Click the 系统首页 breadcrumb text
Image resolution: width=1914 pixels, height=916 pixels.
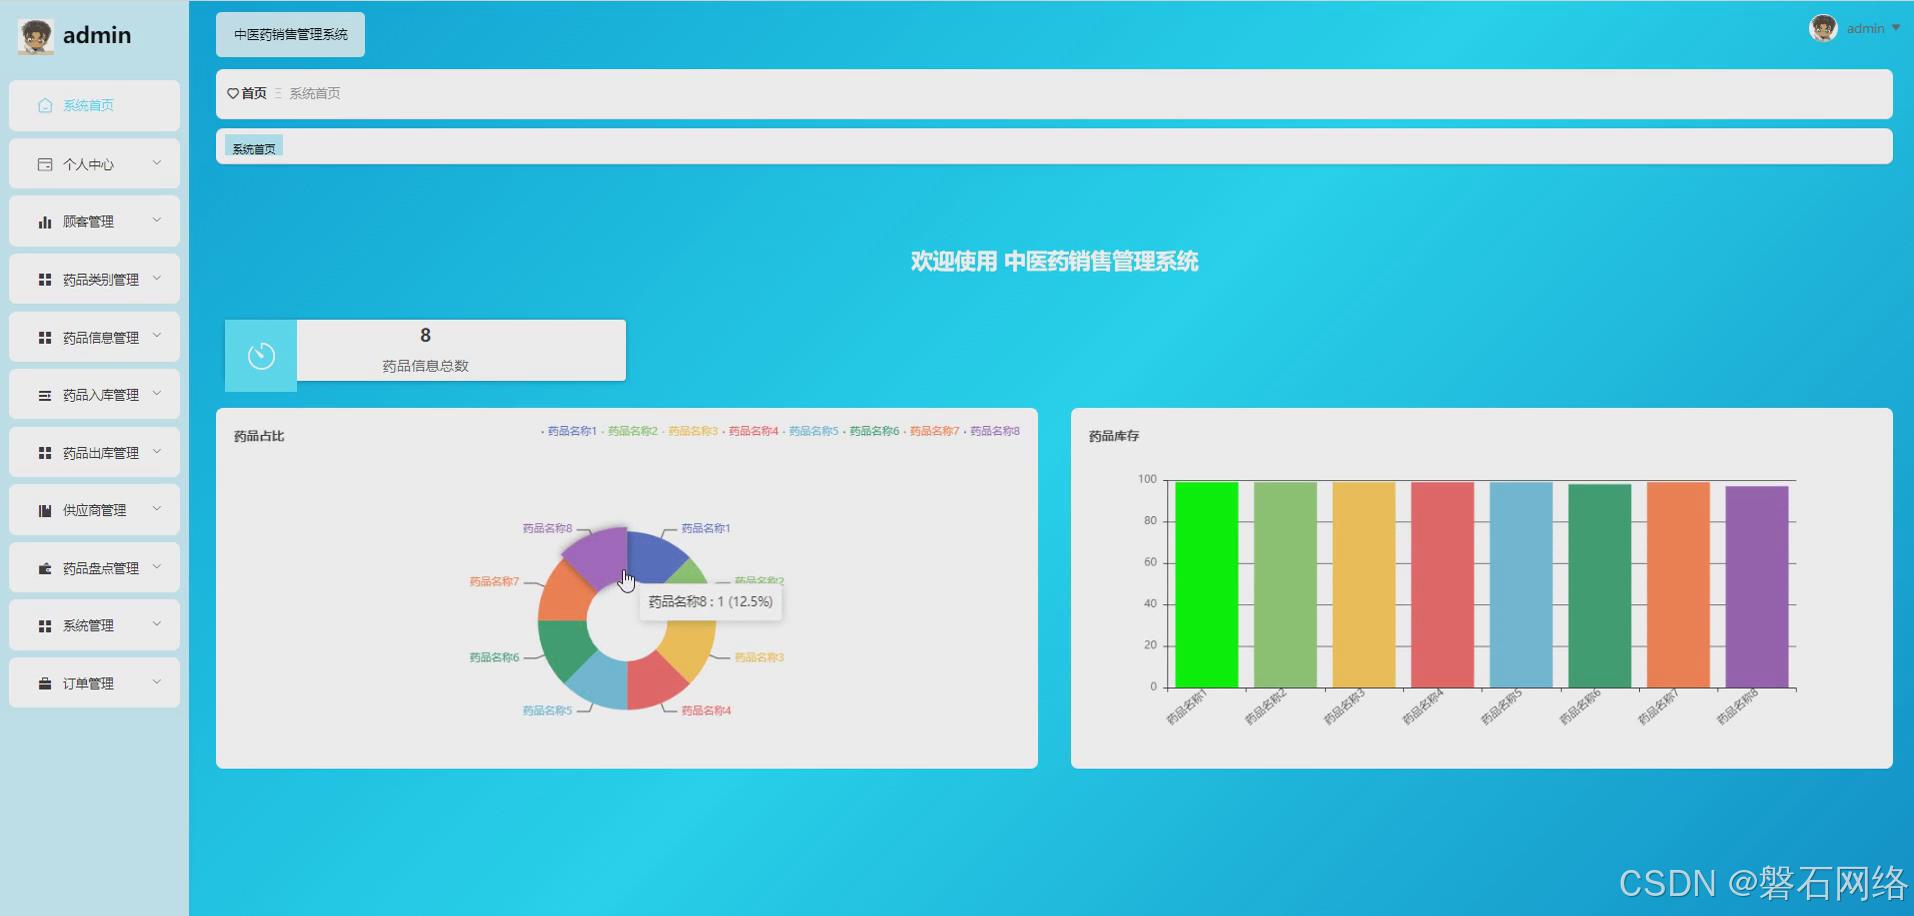point(315,93)
